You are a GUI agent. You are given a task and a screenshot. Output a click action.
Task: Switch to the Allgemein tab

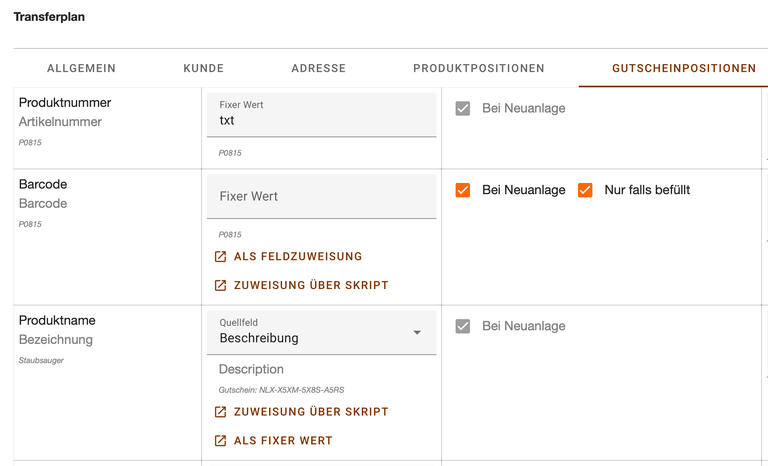(x=81, y=68)
